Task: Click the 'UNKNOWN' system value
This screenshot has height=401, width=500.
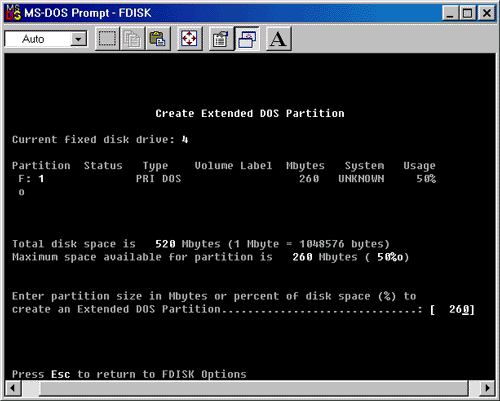Action: point(361,179)
